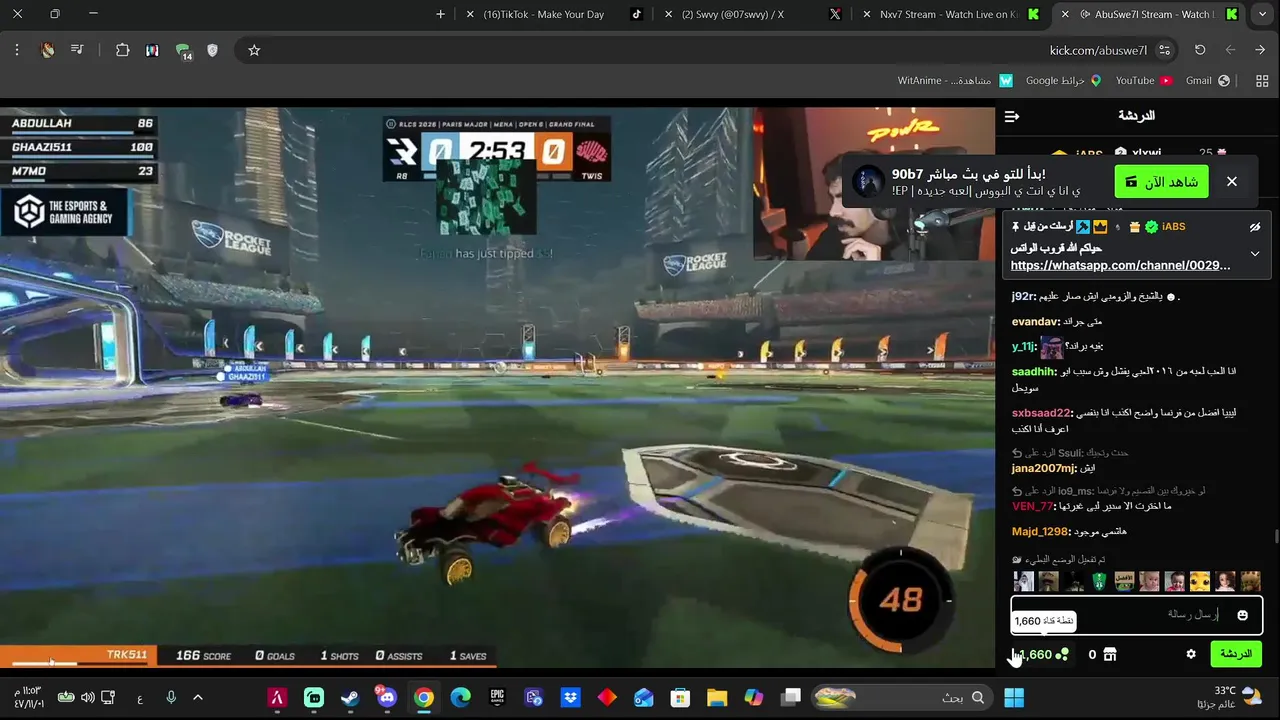Hide the pinned message using the eye-slash icon
Image resolution: width=1280 pixels, height=720 pixels.
click(1255, 227)
